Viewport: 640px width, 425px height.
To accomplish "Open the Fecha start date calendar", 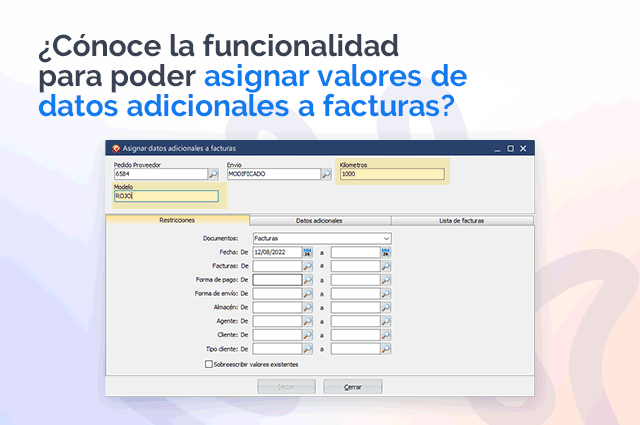I will click(x=308, y=253).
